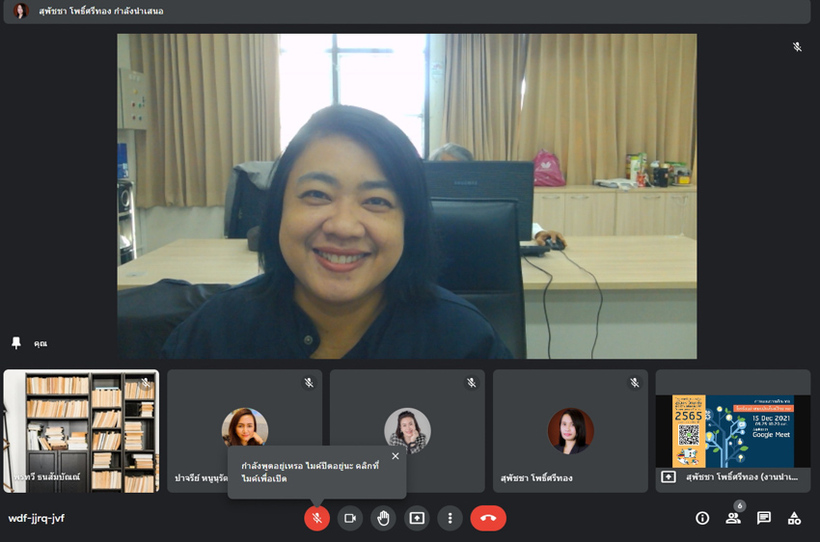The width and height of the screenshot is (820, 542).
Task: Click the pin icon on main video
Action: tap(16, 343)
